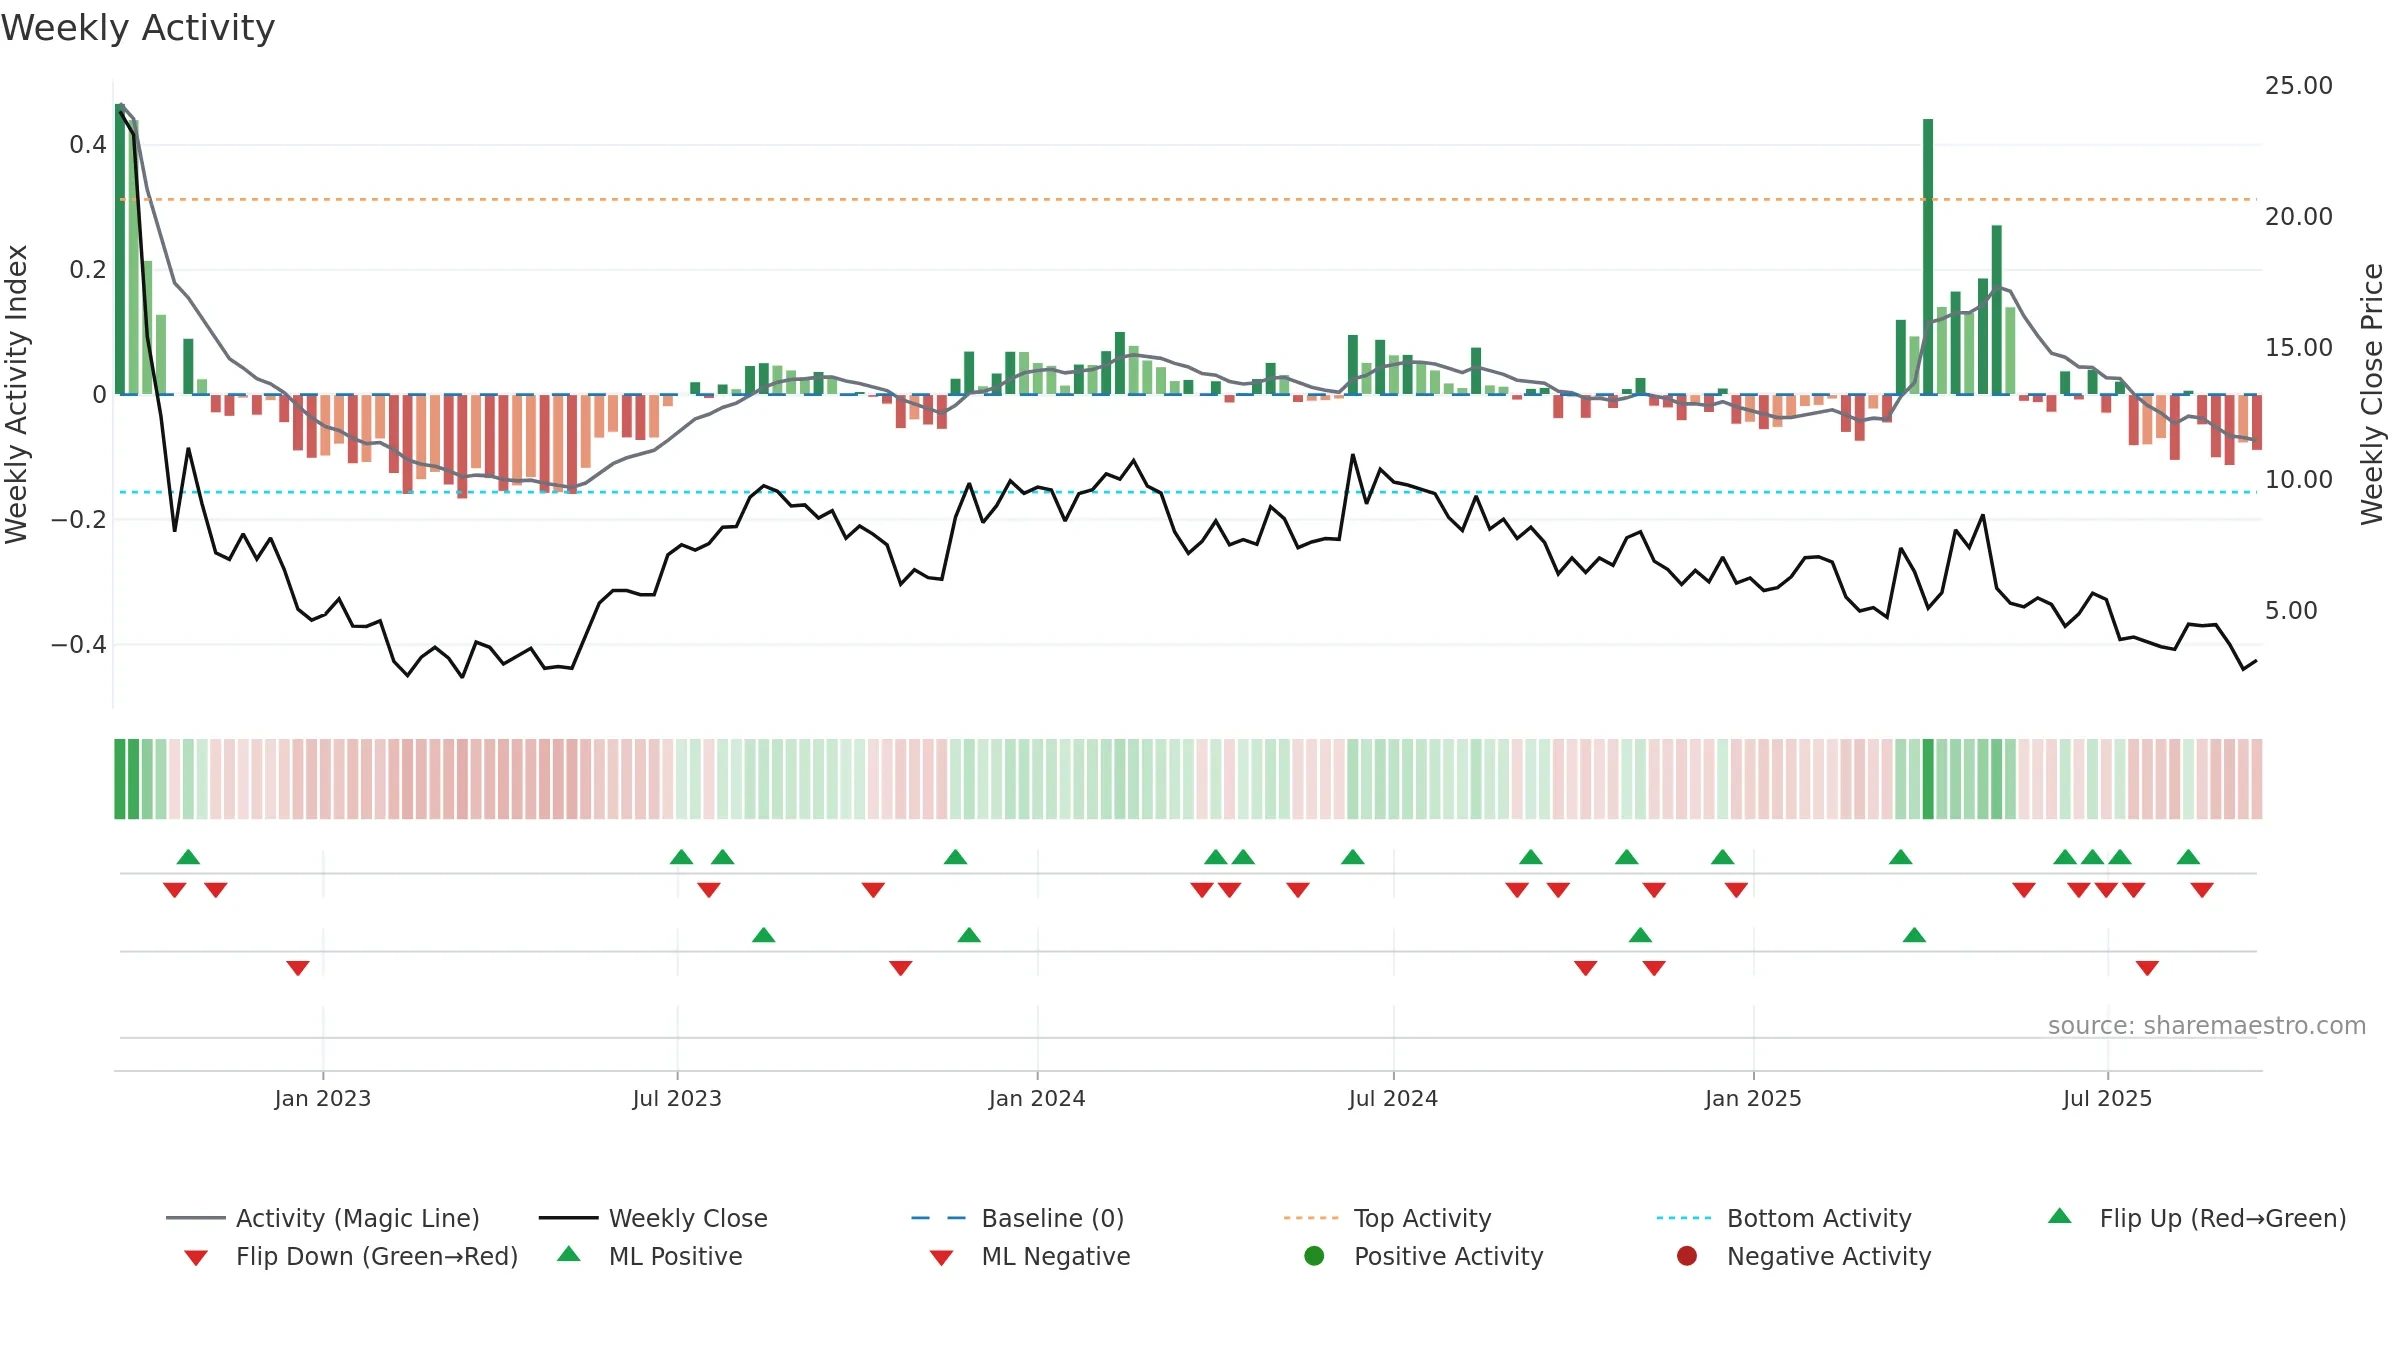The height and width of the screenshot is (1350, 2400).
Task: Click the Top Activity legend line icon
Action: tap(1310, 1218)
